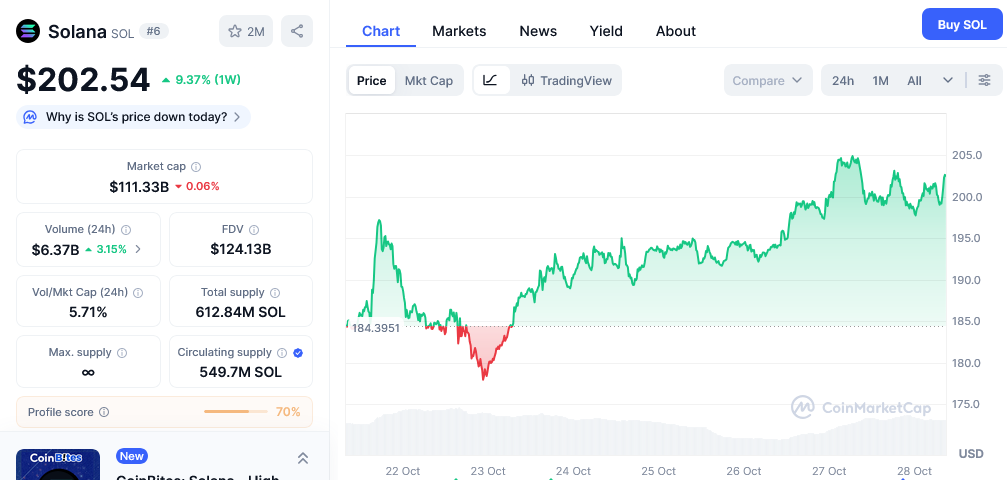Screen dimensions: 1007x480
Task: Open the Compare dropdown
Action: [768, 80]
